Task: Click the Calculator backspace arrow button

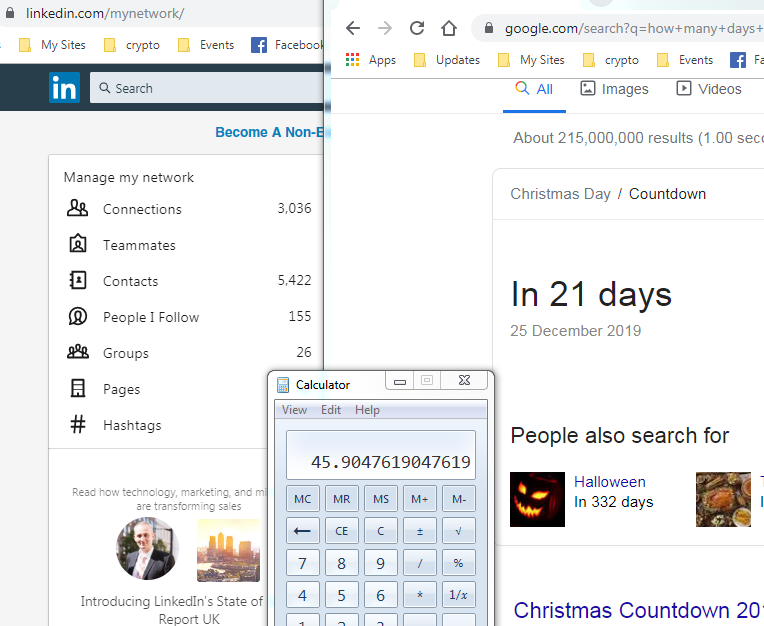Action: pyautogui.click(x=303, y=531)
